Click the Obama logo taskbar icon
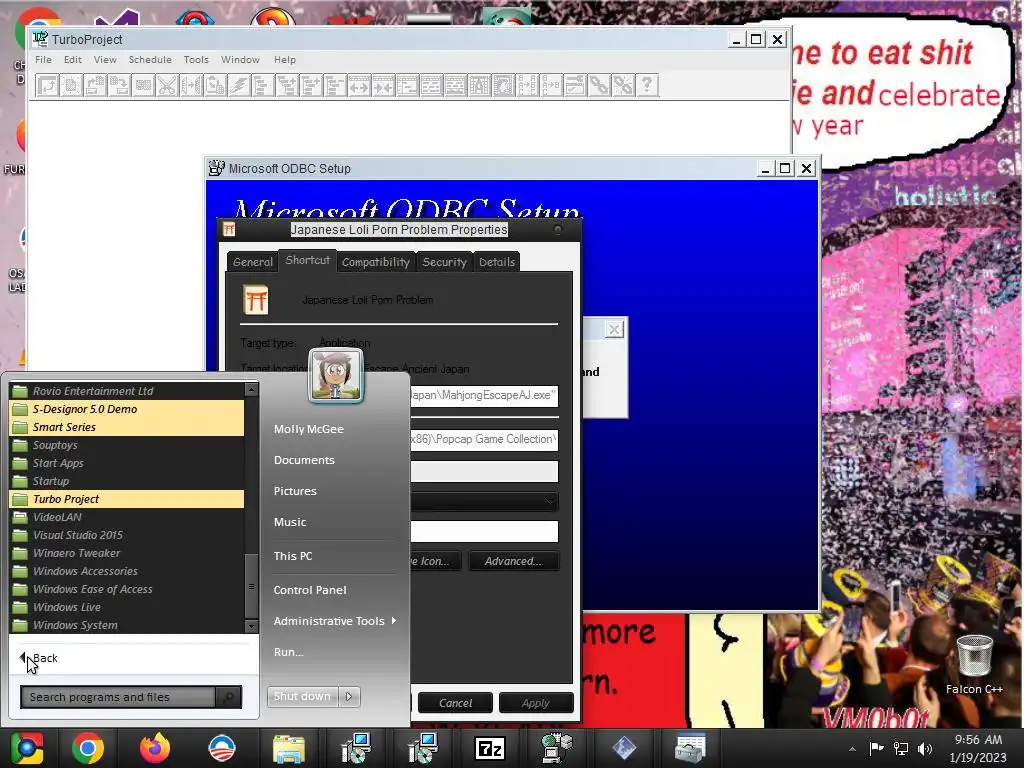Screen dimensions: 1024x768 pyautogui.click(x=222, y=748)
